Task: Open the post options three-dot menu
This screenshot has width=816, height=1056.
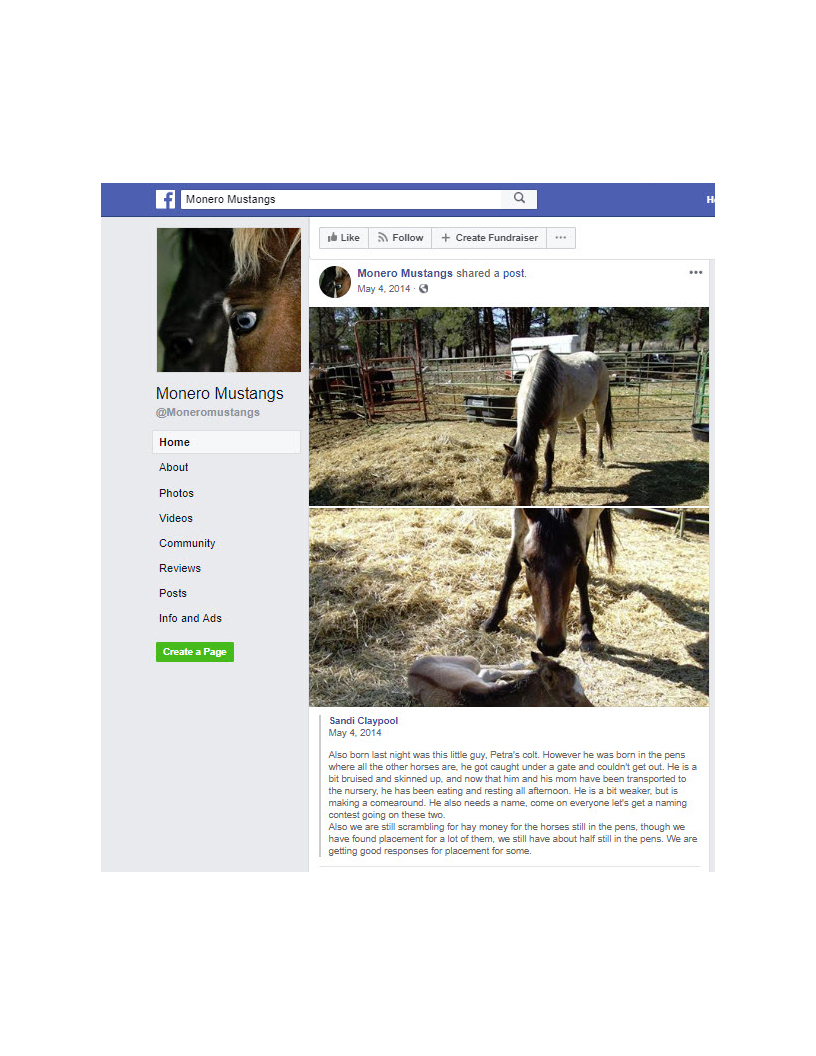Action: click(695, 273)
